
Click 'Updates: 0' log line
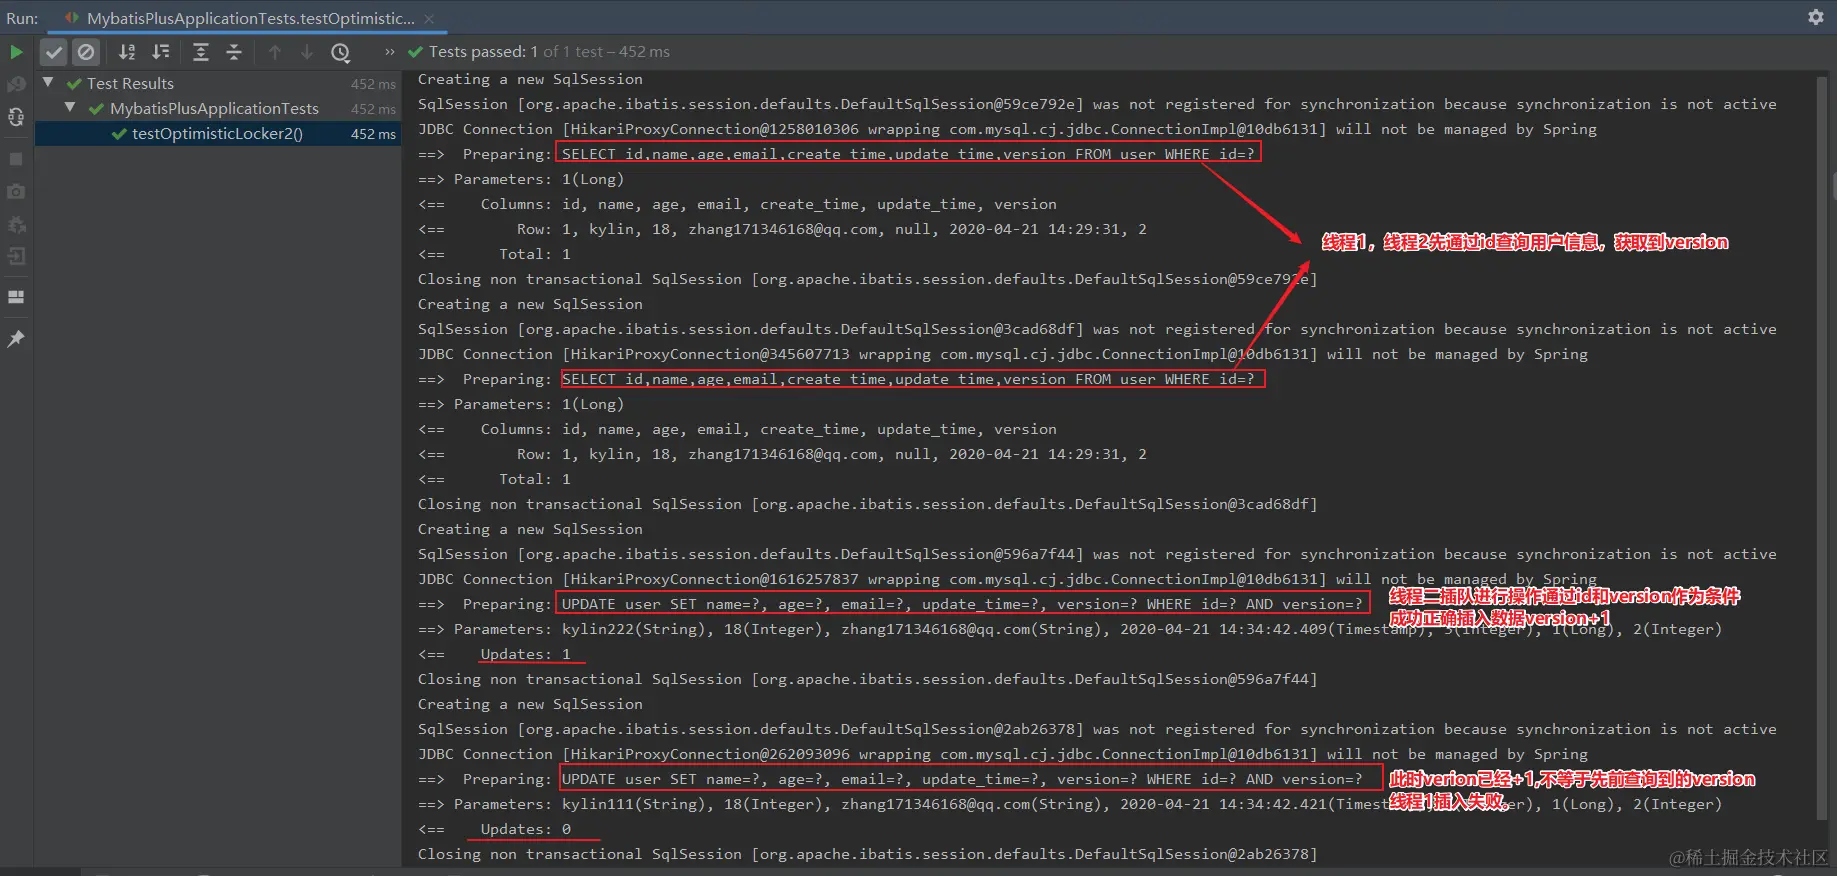pos(525,829)
